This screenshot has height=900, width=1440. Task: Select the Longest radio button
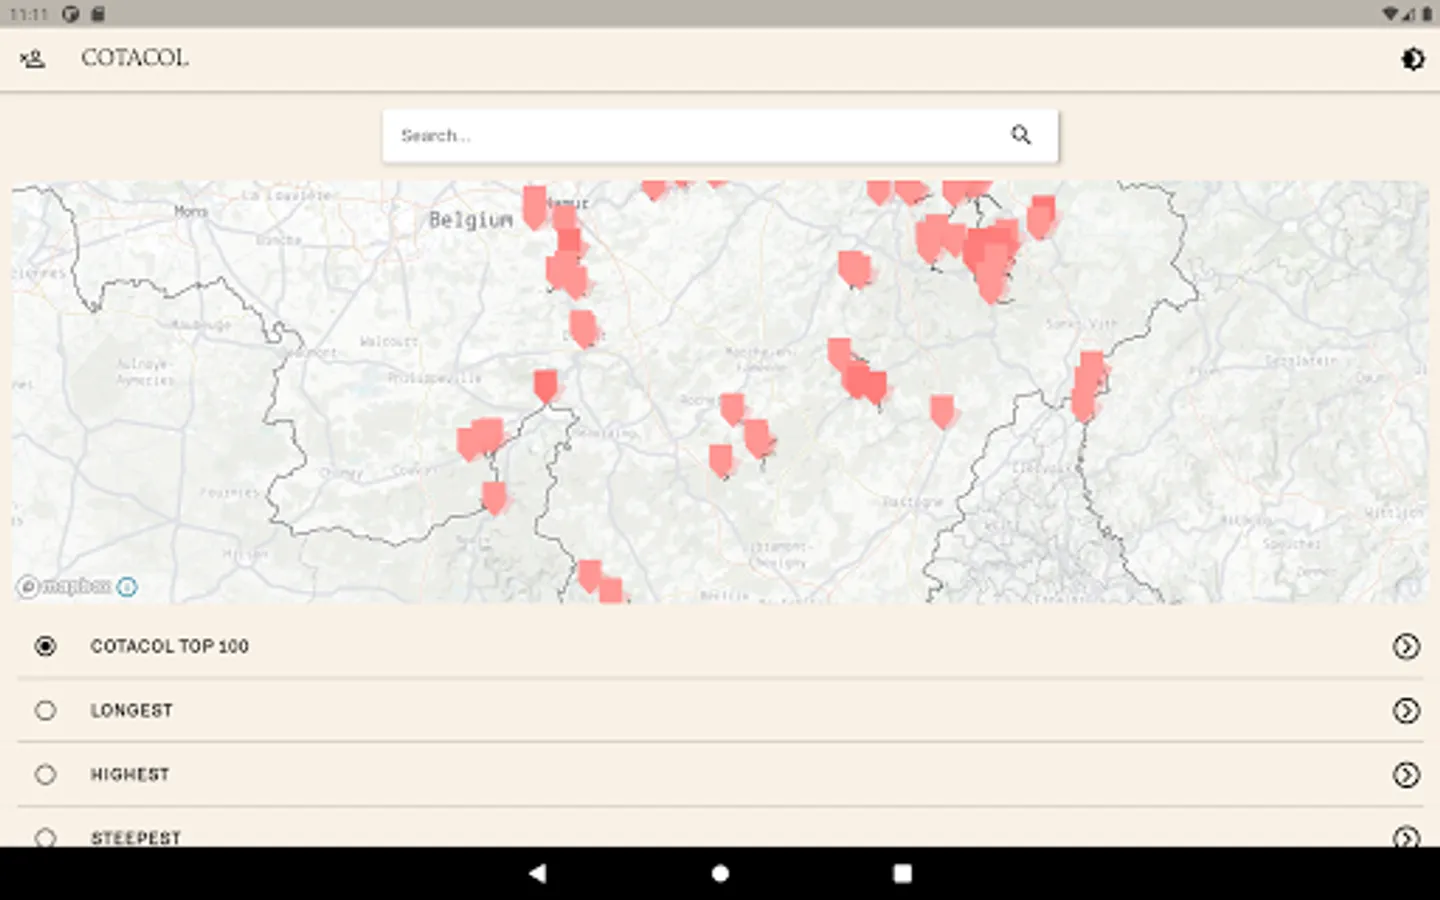[x=46, y=710]
